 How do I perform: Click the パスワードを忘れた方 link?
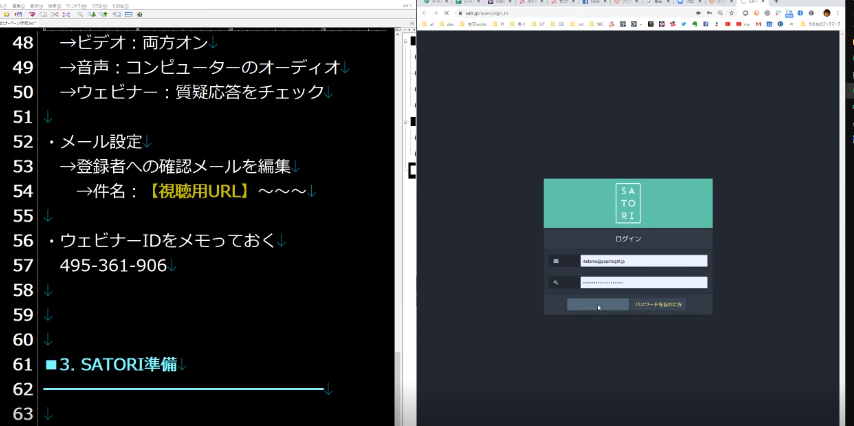(x=658, y=304)
